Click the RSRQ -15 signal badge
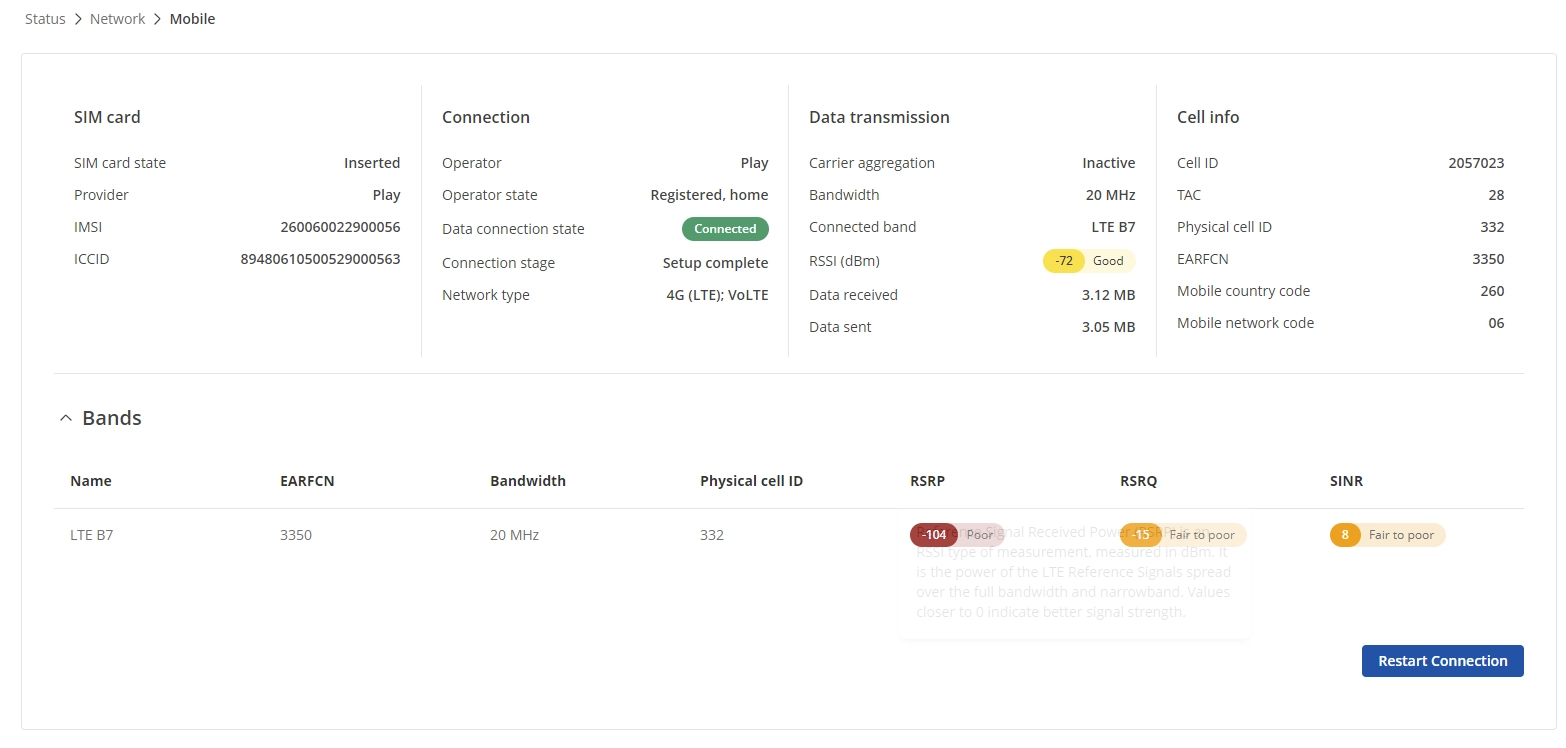Image resolution: width=1566 pixels, height=748 pixels. pos(1182,535)
